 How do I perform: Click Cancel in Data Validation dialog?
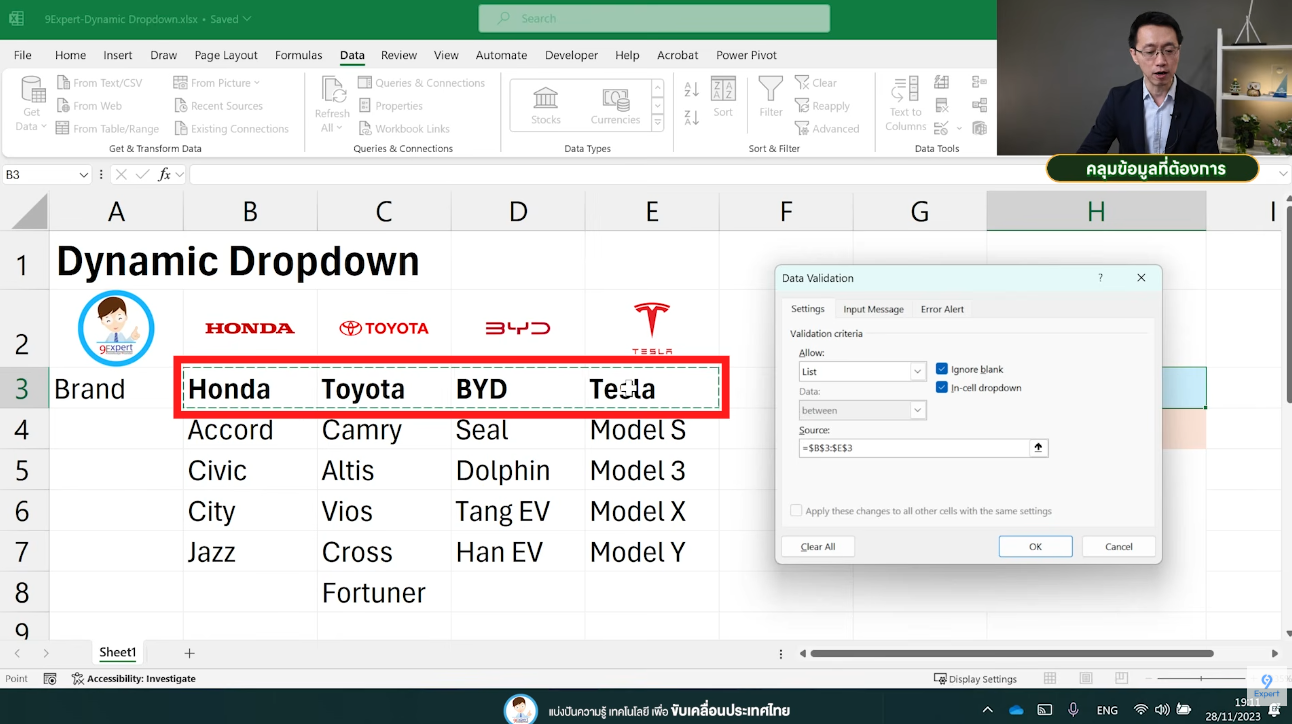[1119, 546]
